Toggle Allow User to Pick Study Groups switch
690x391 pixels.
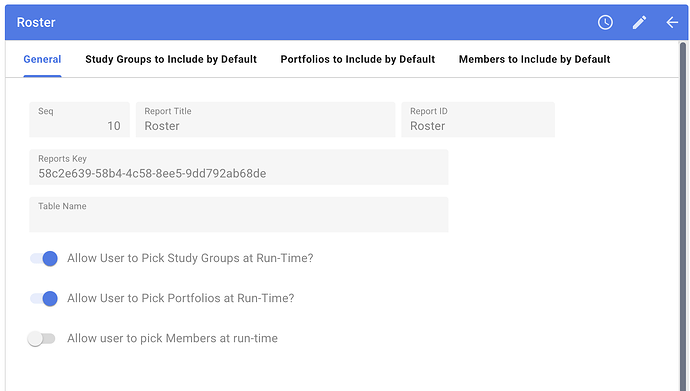pyautogui.click(x=44, y=258)
